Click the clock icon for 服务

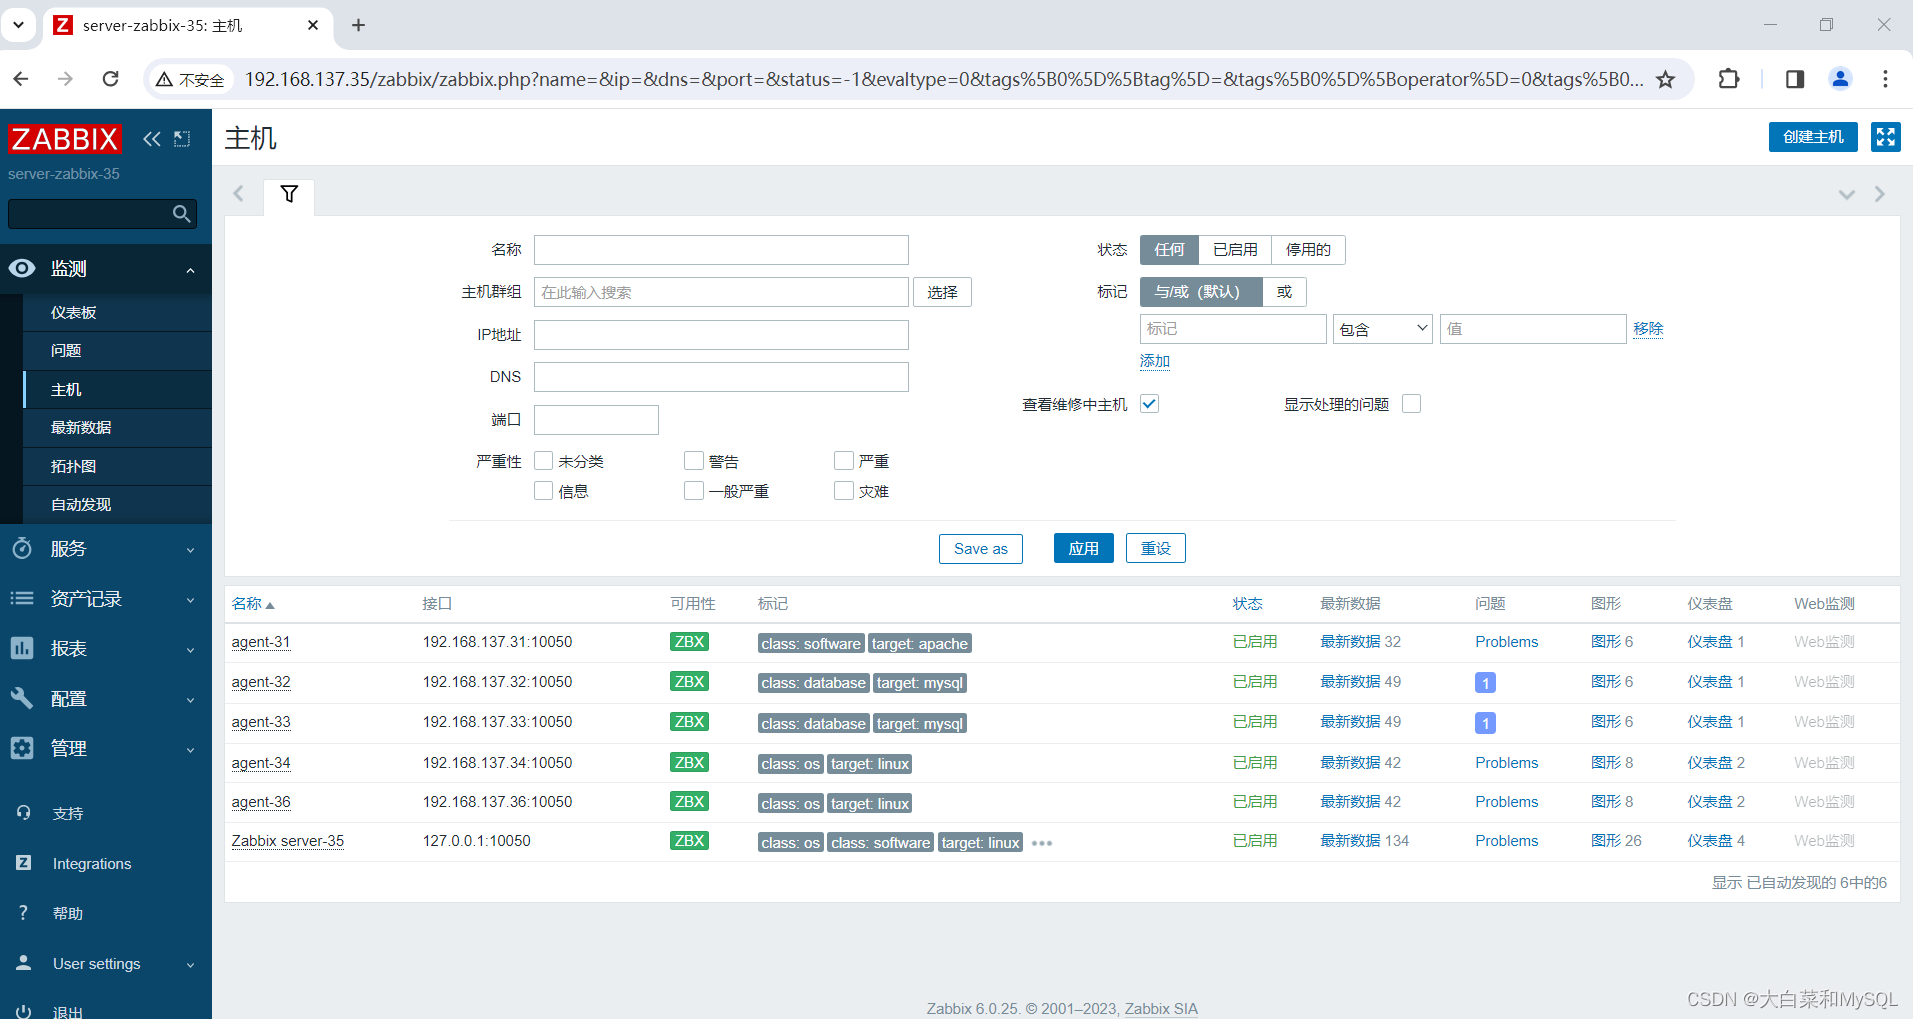point(22,548)
